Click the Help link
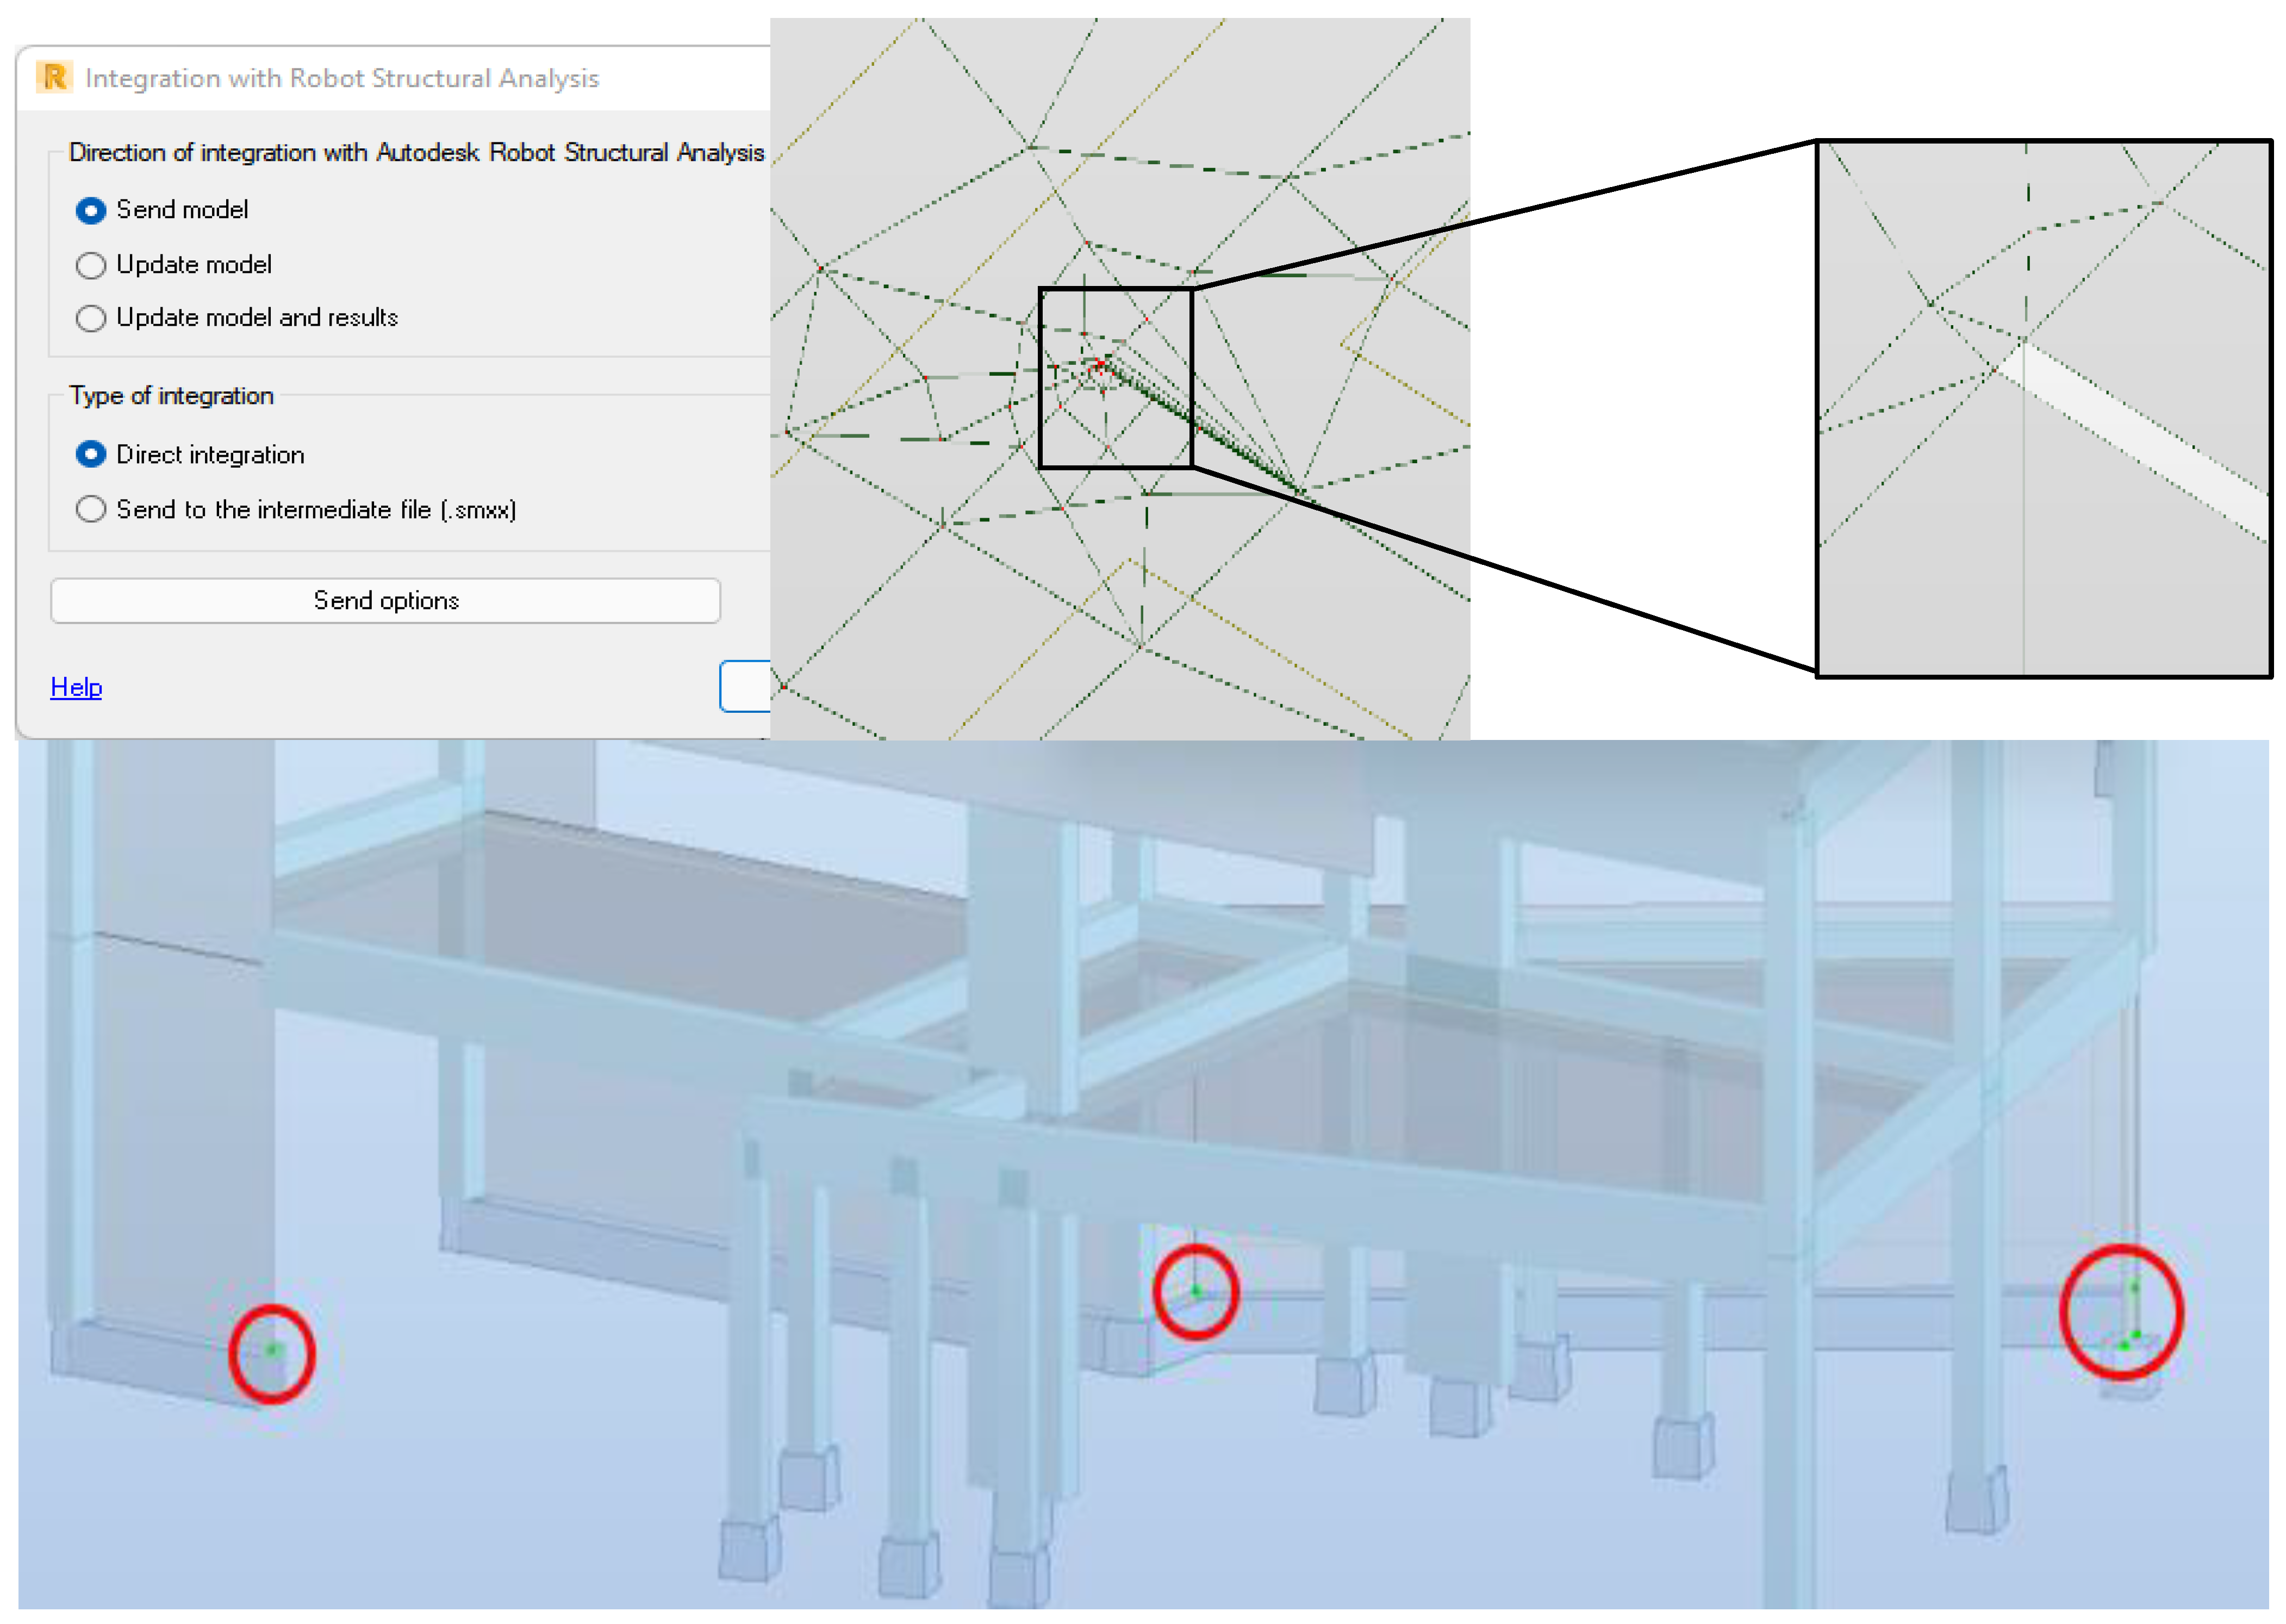Viewport: 2286px width, 1624px height. (76, 688)
